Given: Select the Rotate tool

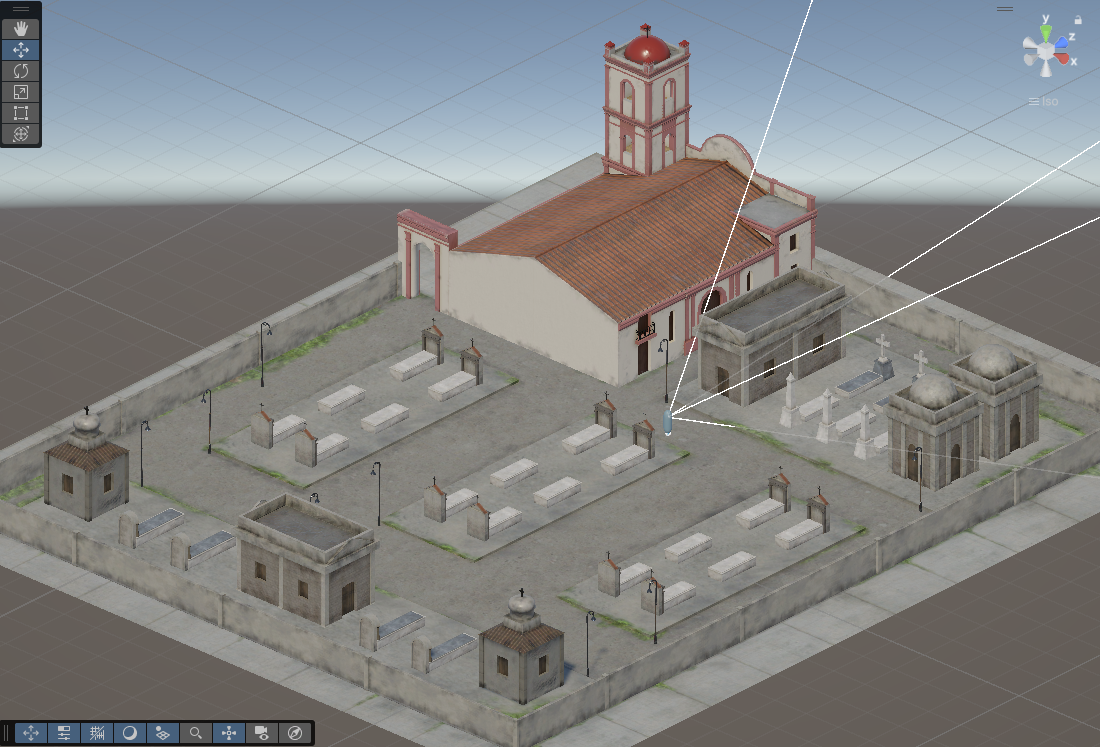Looking at the screenshot, I should 21,71.
